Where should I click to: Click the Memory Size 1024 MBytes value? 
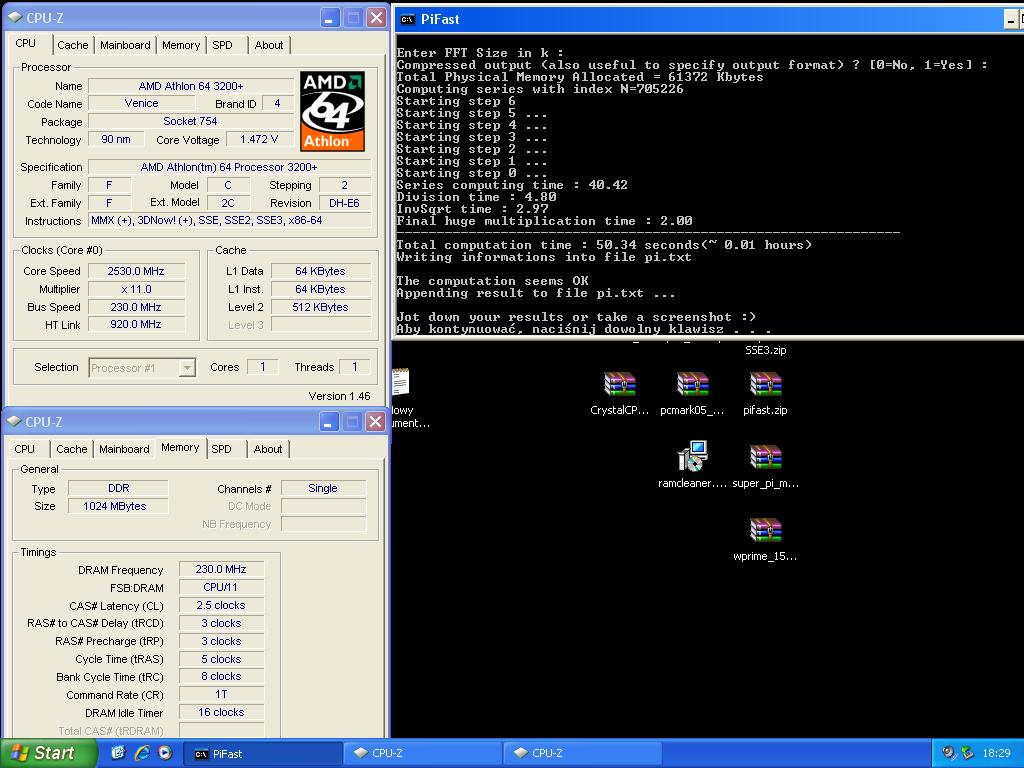pos(118,506)
